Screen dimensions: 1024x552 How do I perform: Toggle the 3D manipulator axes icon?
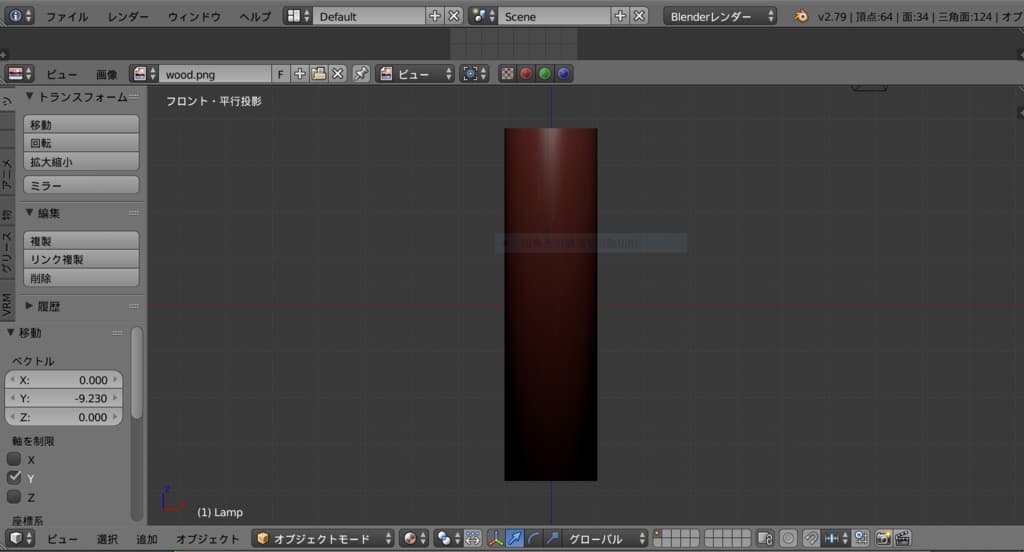(496, 538)
